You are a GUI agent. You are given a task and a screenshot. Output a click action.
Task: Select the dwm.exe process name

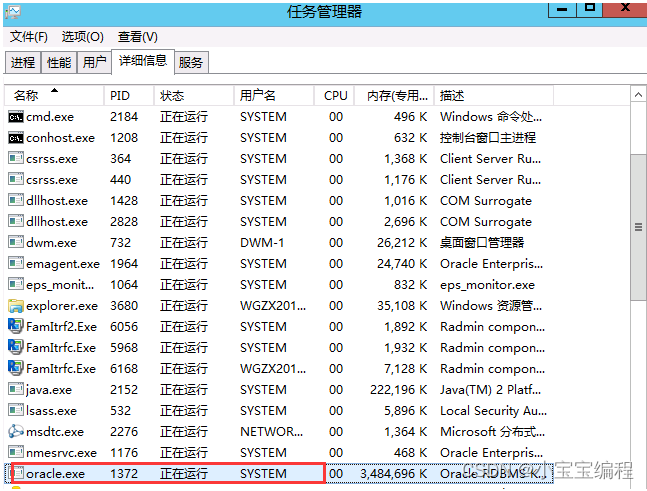pyautogui.click(x=51, y=243)
